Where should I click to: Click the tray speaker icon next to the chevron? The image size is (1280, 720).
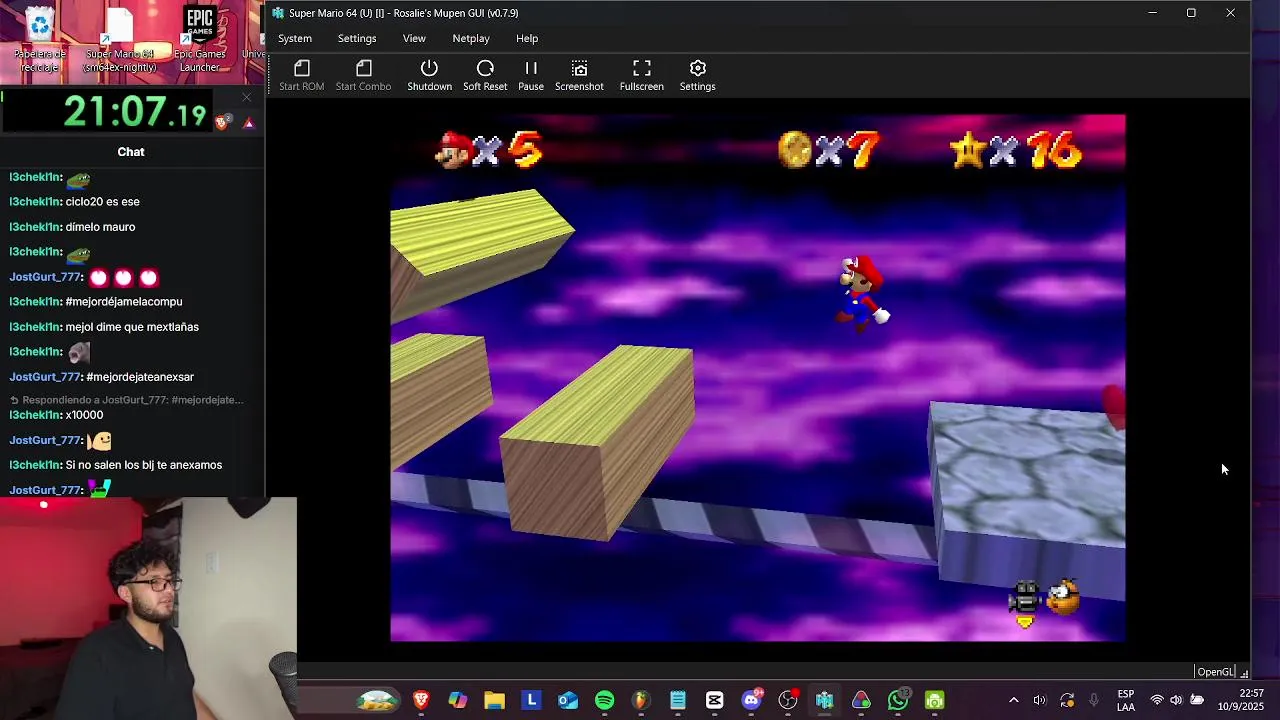click(x=1039, y=700)
